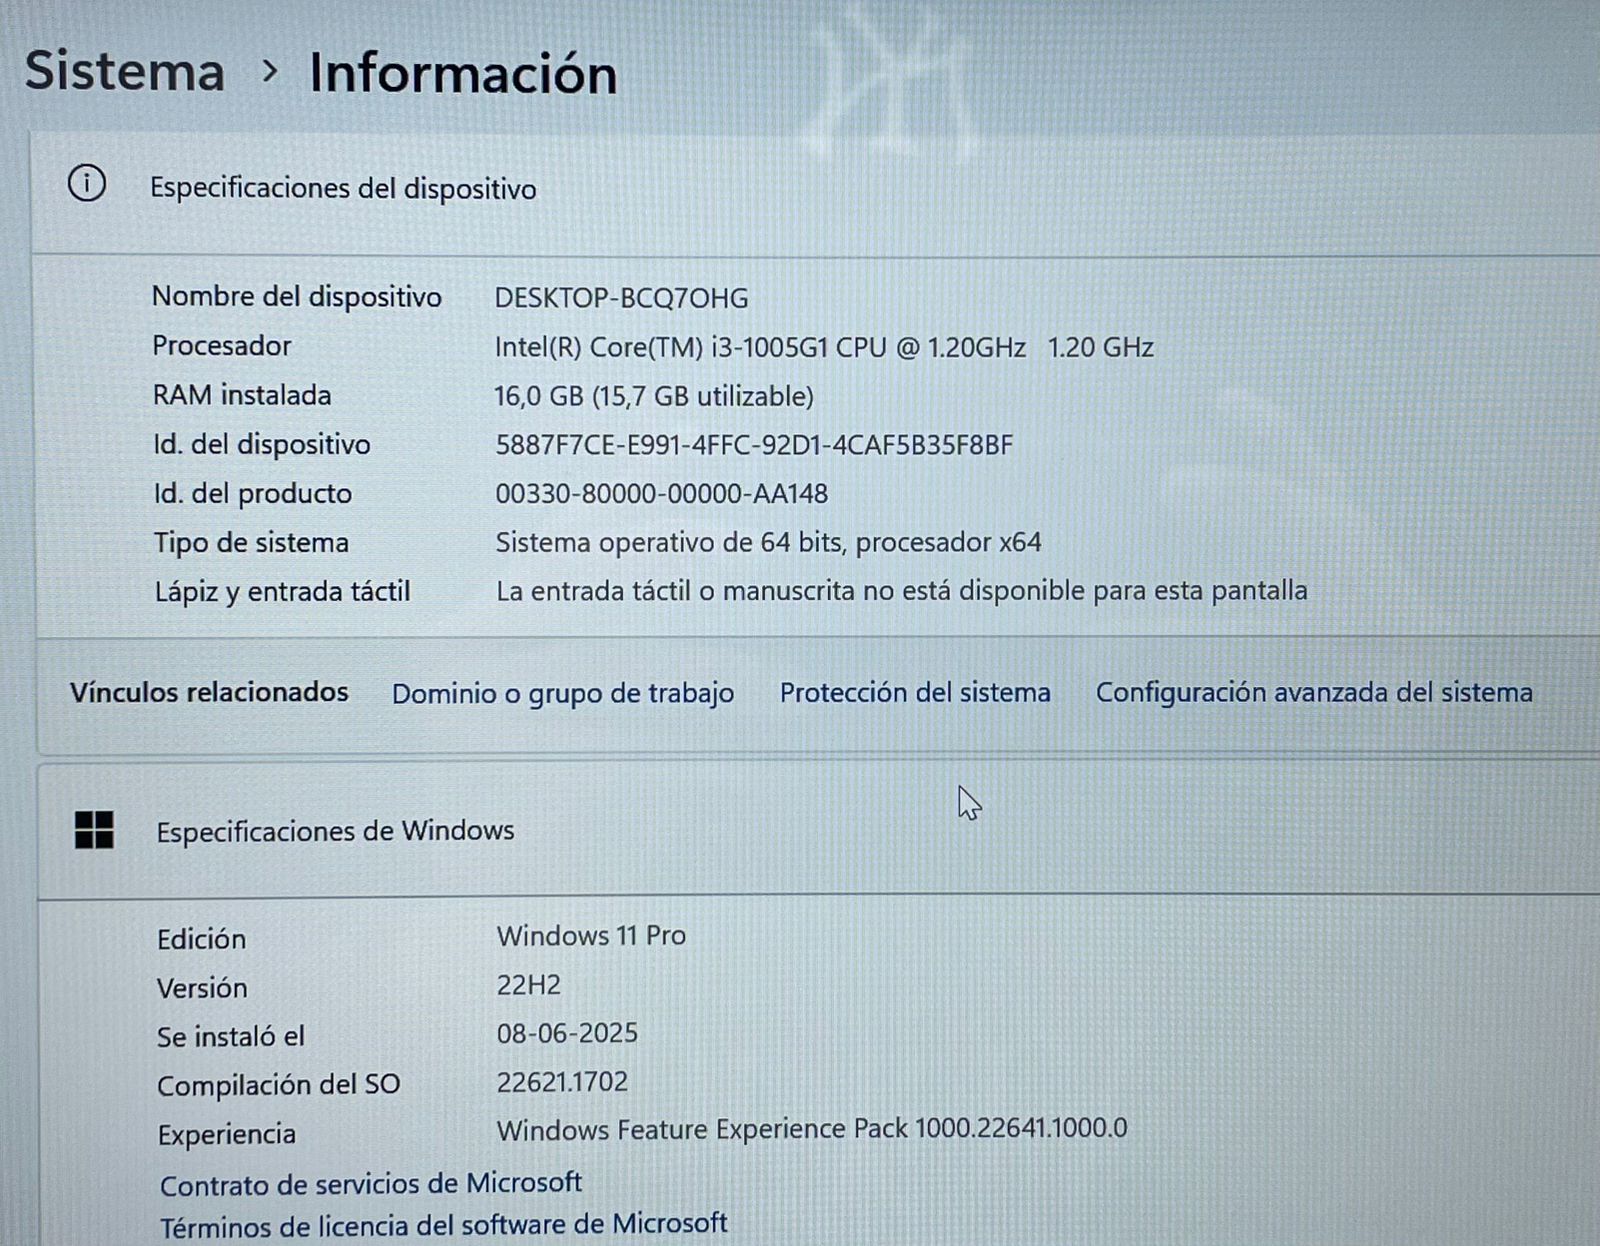The width and height of the screenshot is (1600, 1246).
Task: Select device ID 5887F7CE-E991-4FFC-92D1-4CAF5B35F8BF
Action: [754, 445]
